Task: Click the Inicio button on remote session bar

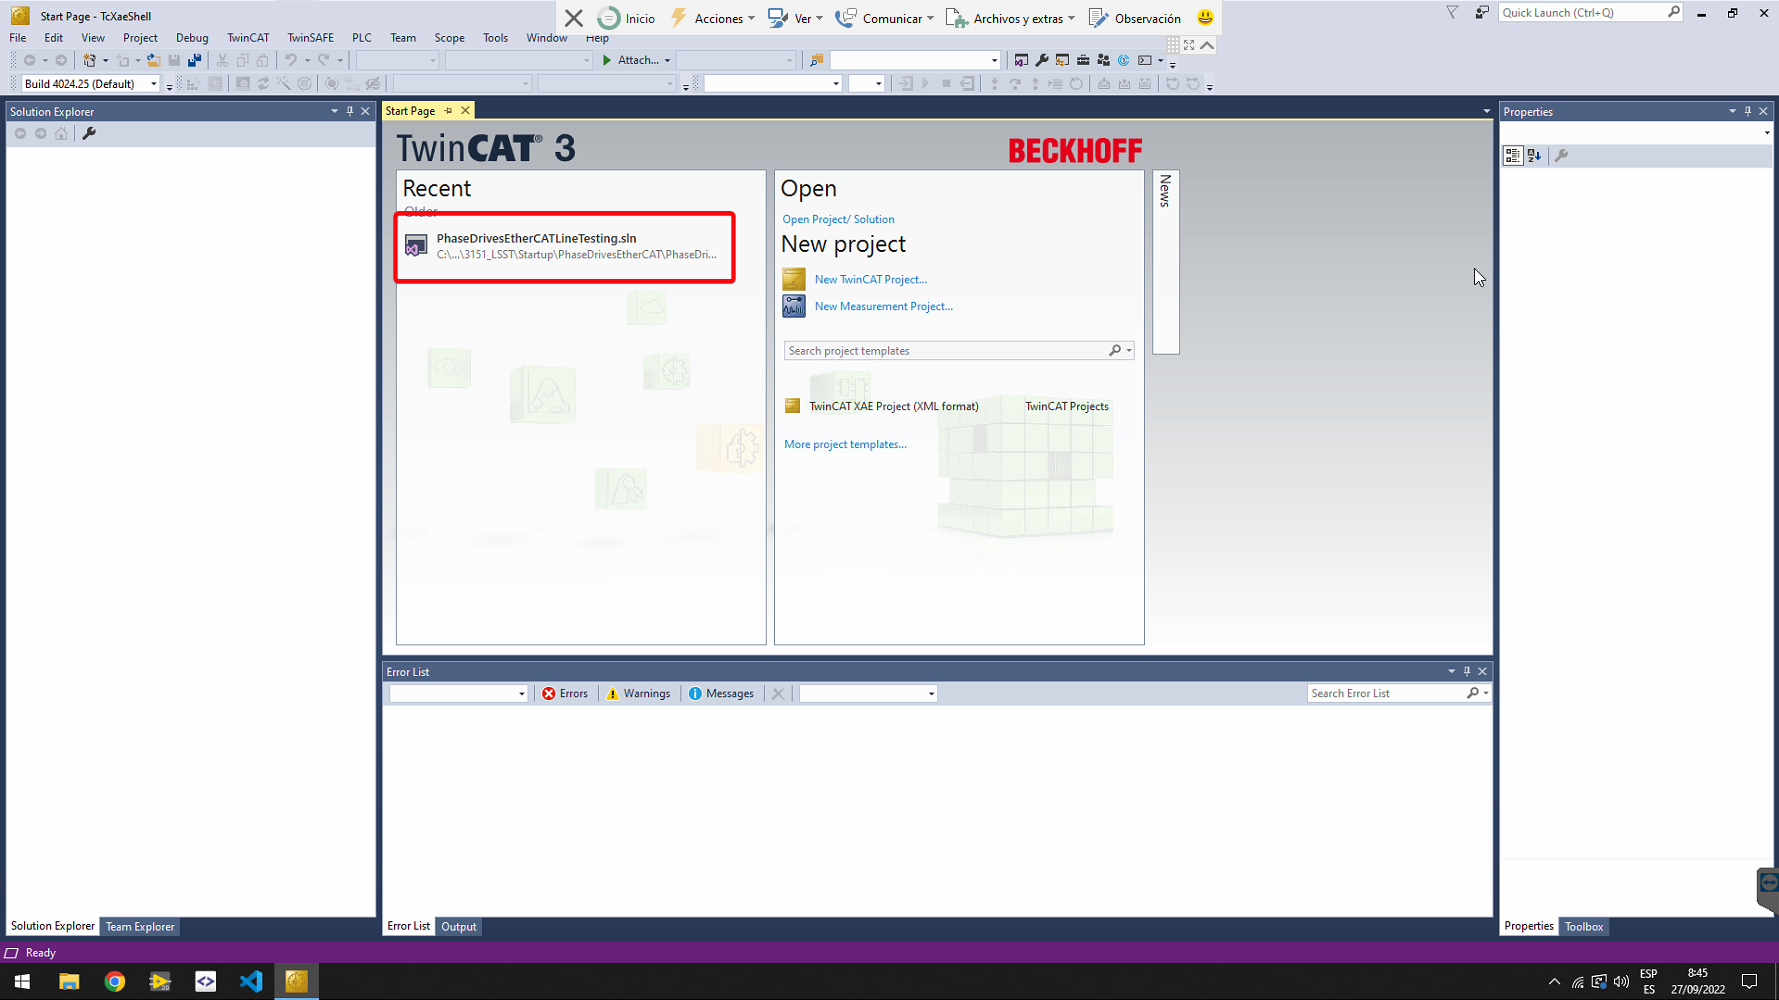Action: pyautogui.click(x=627, y=18)
